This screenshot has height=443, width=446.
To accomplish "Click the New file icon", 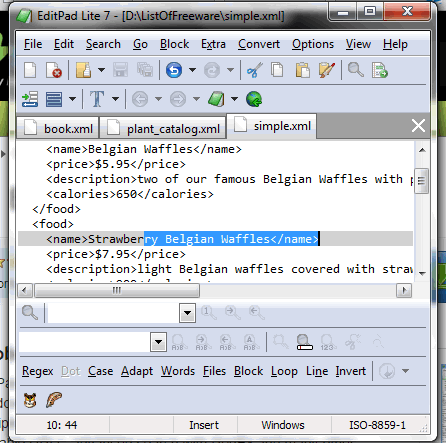I will 30,70.
